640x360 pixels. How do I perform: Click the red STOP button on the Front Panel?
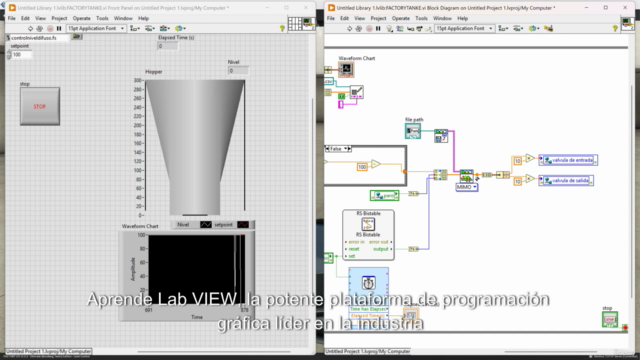40,107
